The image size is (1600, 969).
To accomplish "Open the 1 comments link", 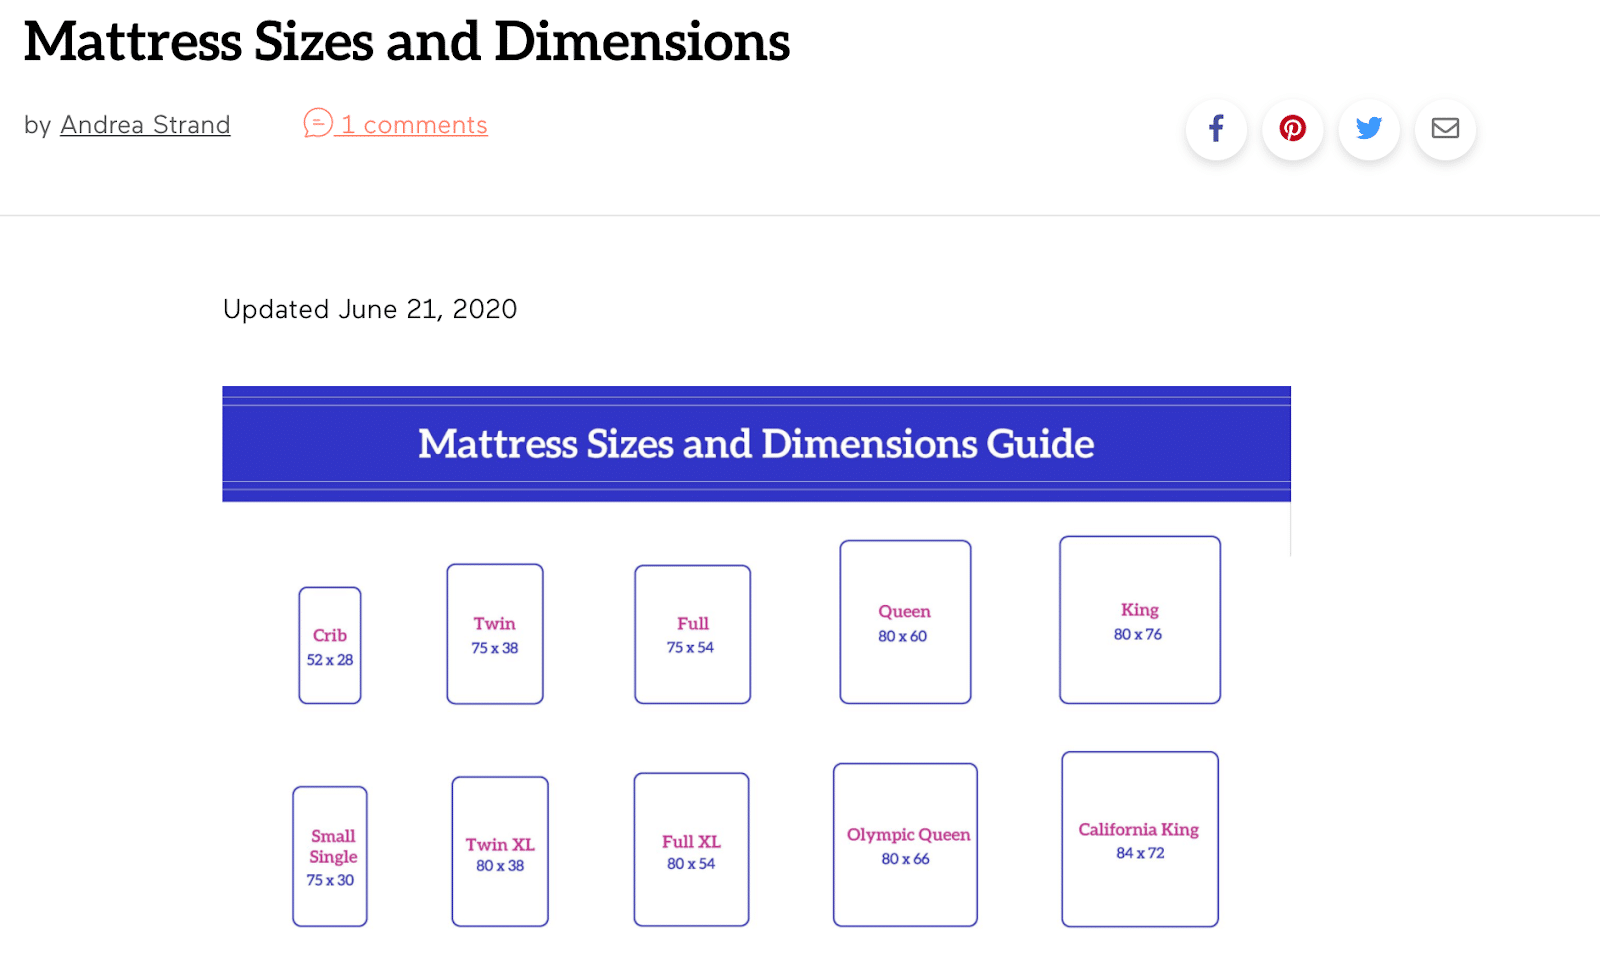I will click(414, 125).
